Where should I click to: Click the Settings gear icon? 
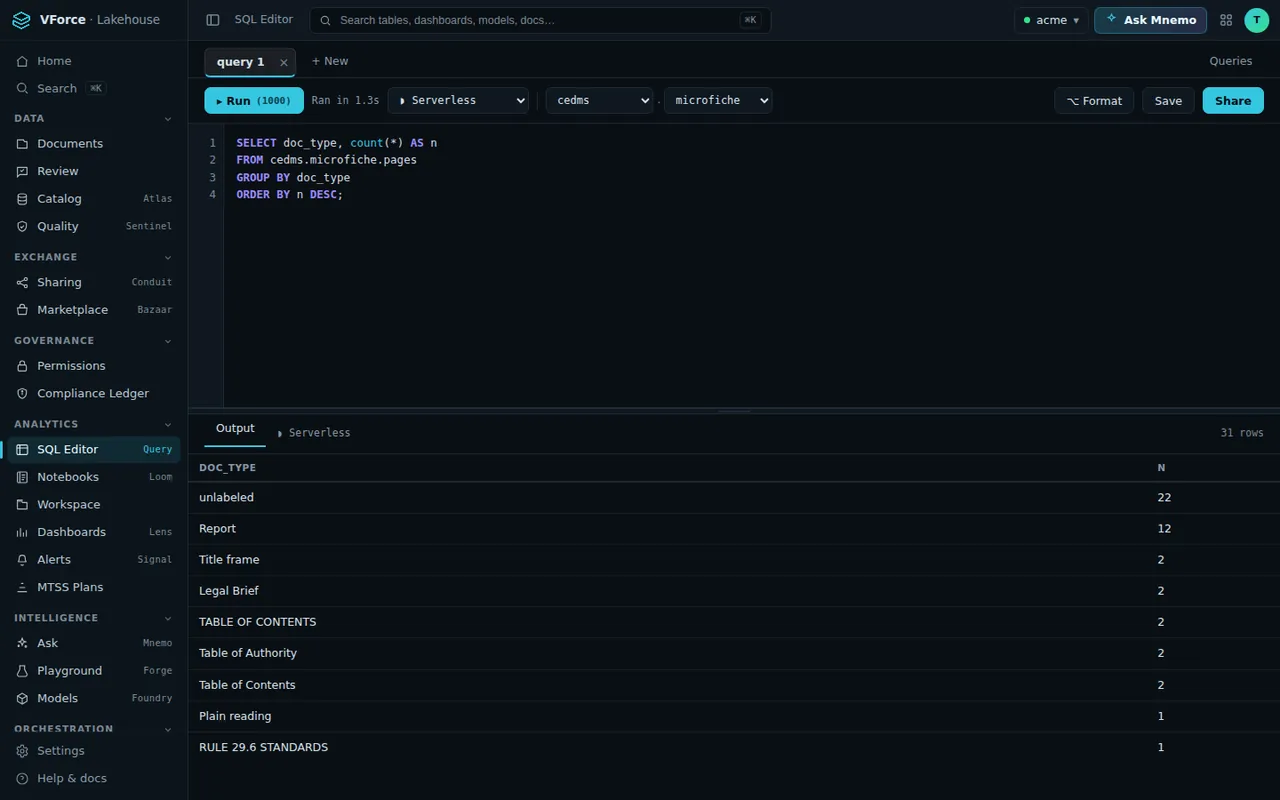(22, 751)
